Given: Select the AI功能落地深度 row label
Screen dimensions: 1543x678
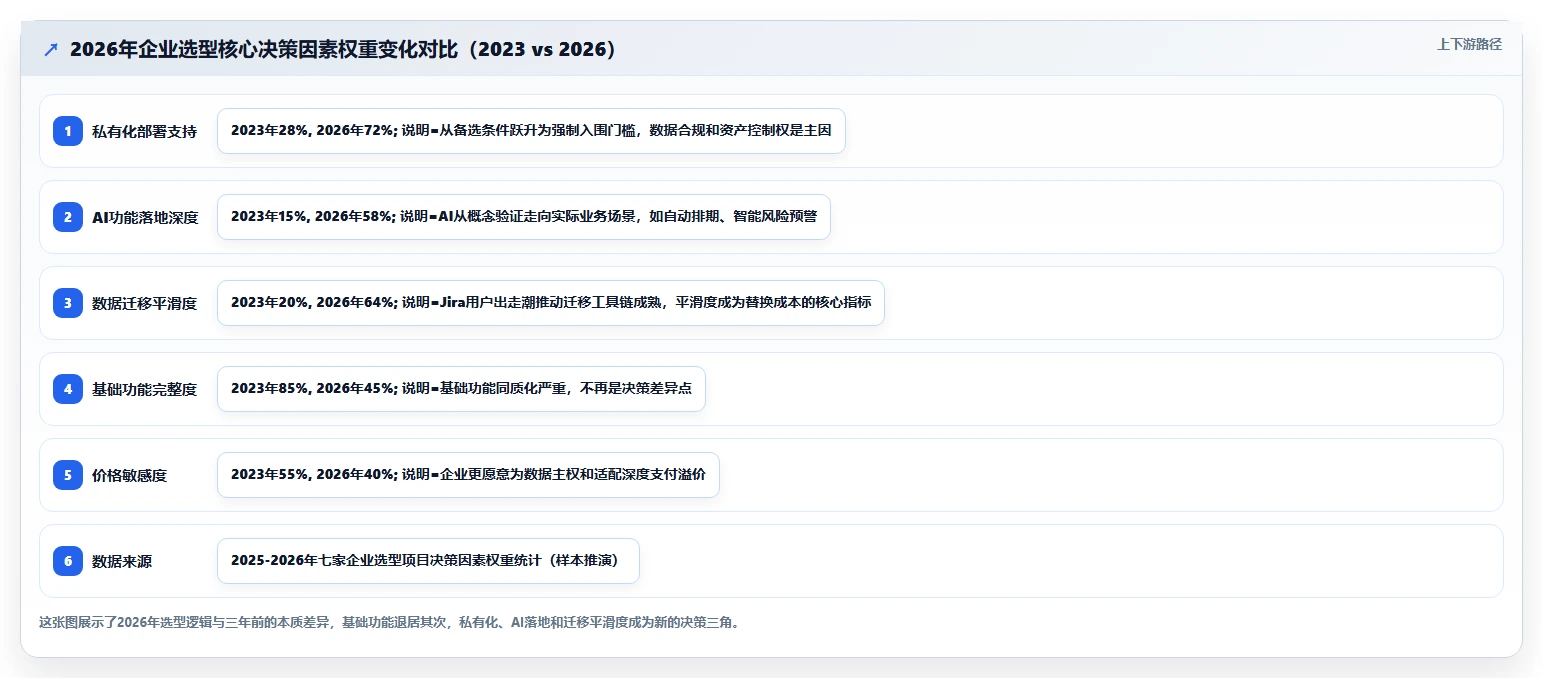Looking at the screenshot, I should (145, 217).
